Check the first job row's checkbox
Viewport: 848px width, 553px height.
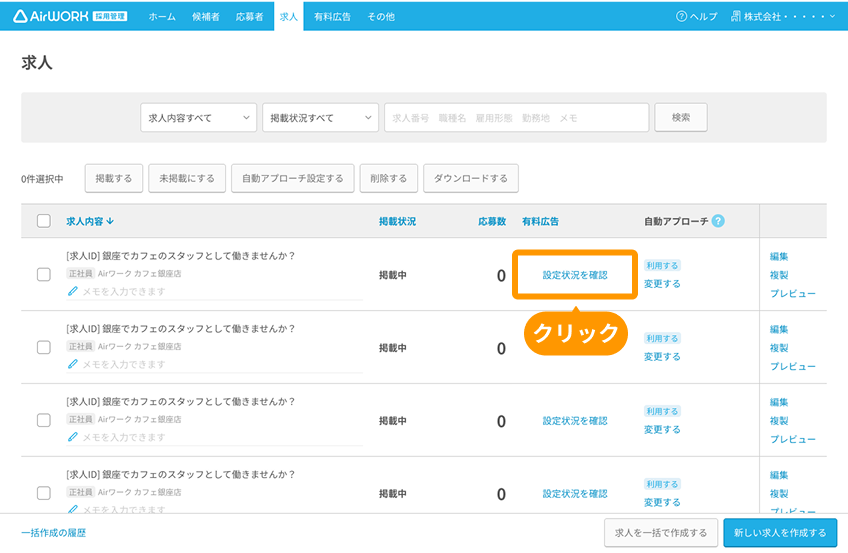[44, 275]
